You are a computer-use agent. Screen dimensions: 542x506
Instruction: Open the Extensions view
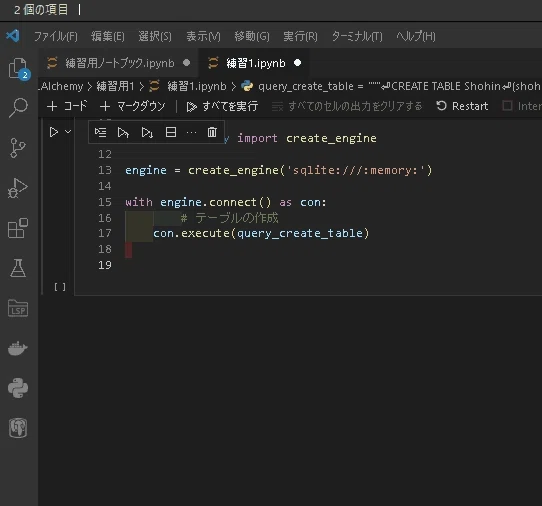[18, 228]
